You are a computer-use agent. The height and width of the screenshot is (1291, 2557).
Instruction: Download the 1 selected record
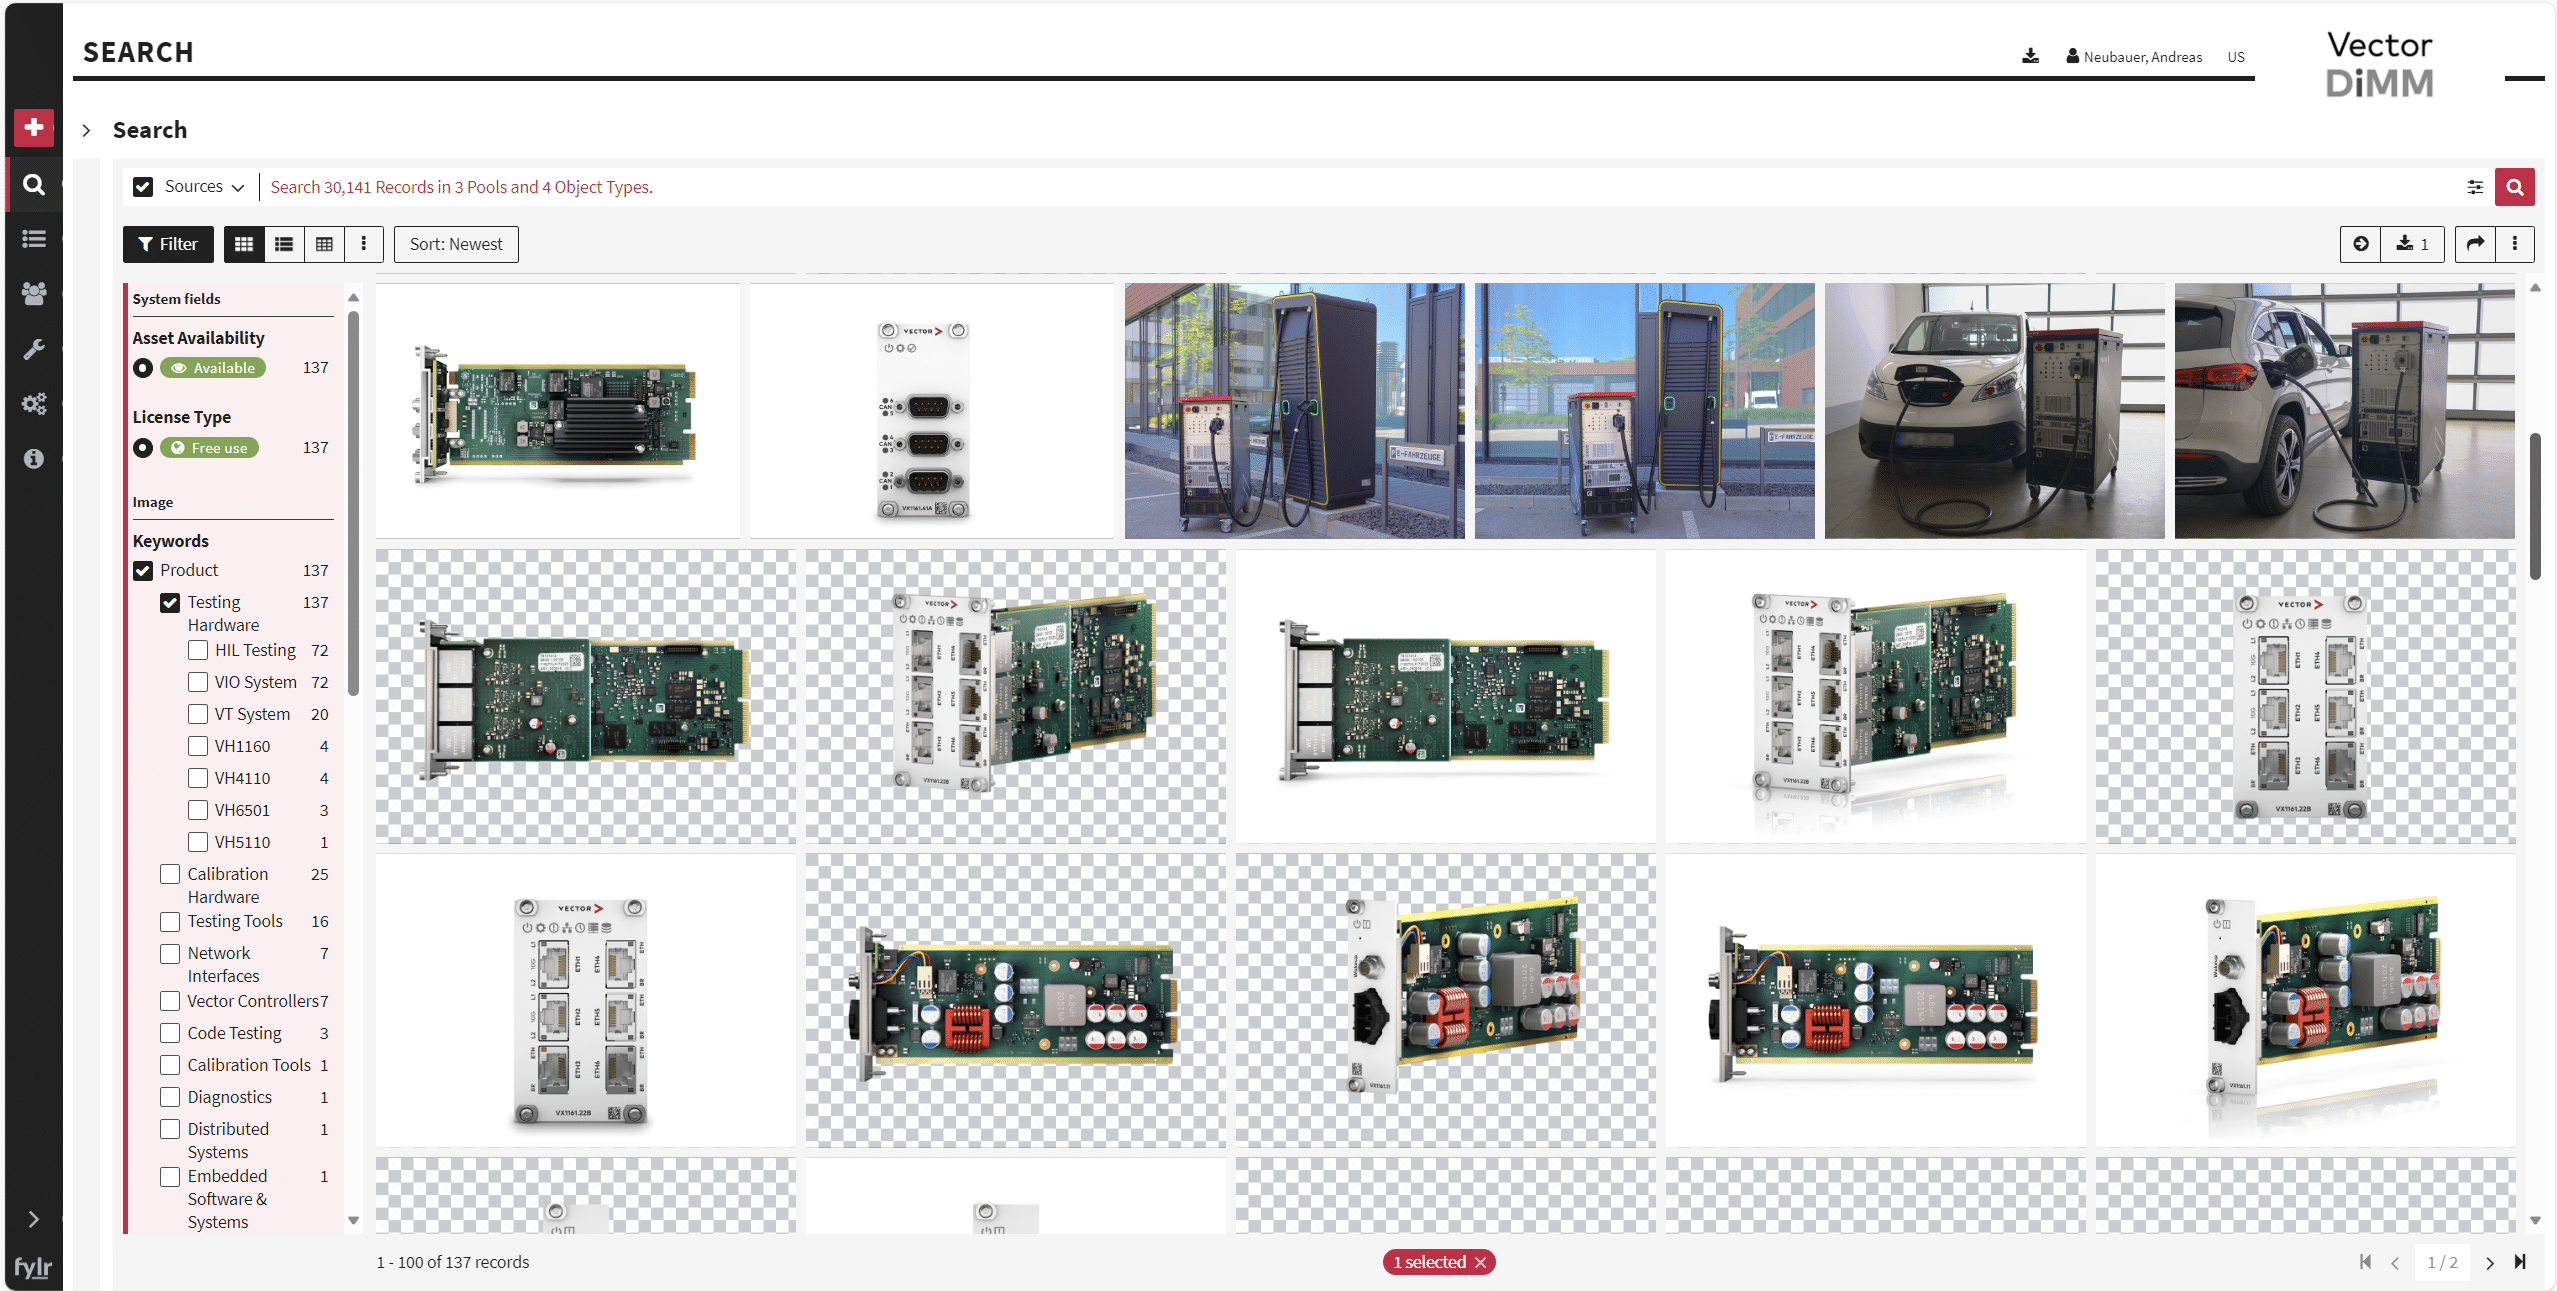click(x=2413, y=244)
